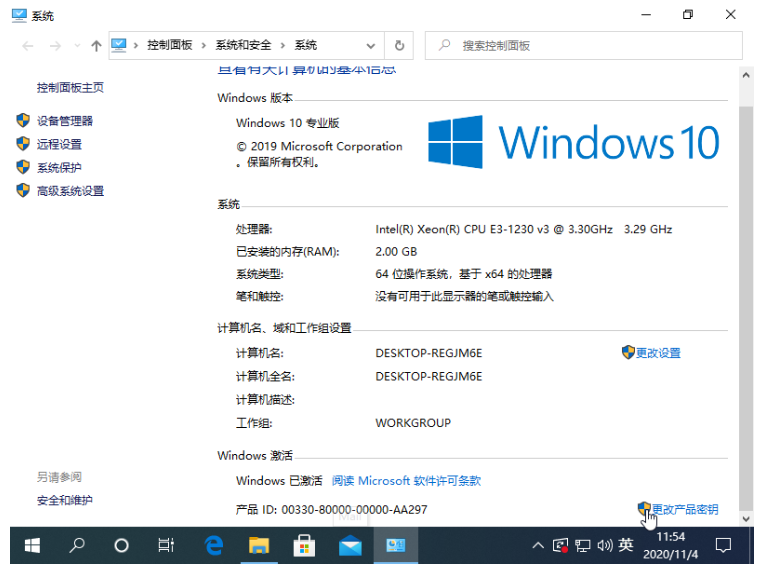Image resolution: width=757 pixels, height=565 pixels.
Task: Open 设备管理器 (Device Manager) in sidebar
Action: point(64,121)
